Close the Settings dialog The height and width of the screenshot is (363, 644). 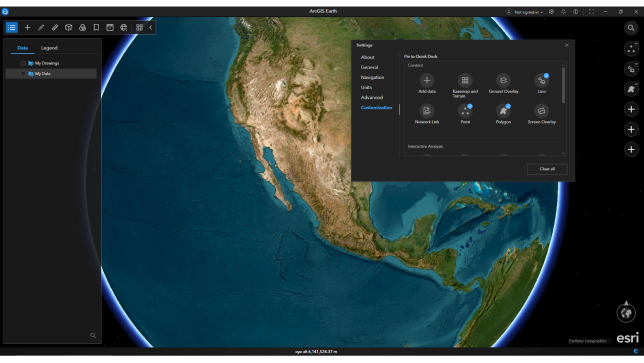point(567,45)
